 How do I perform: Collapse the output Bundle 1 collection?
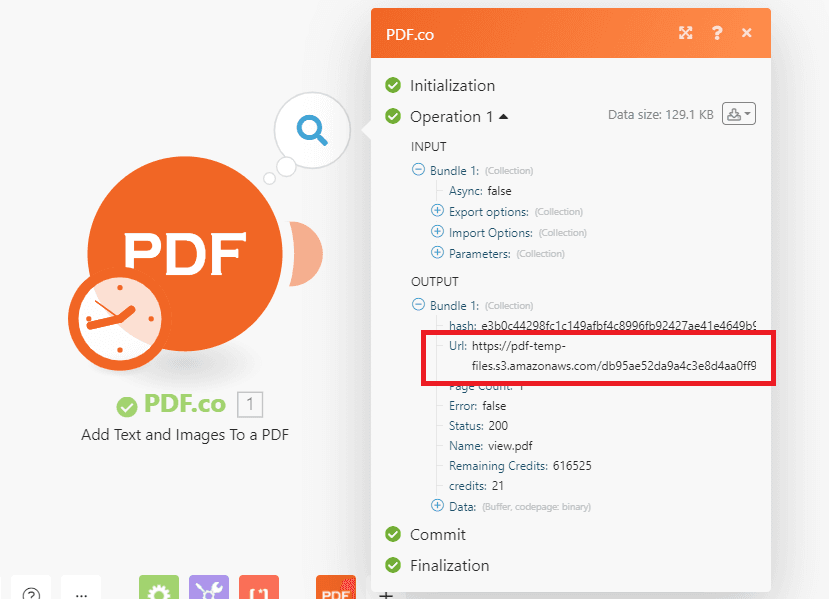pyautogui.click(x=419, y=305)
